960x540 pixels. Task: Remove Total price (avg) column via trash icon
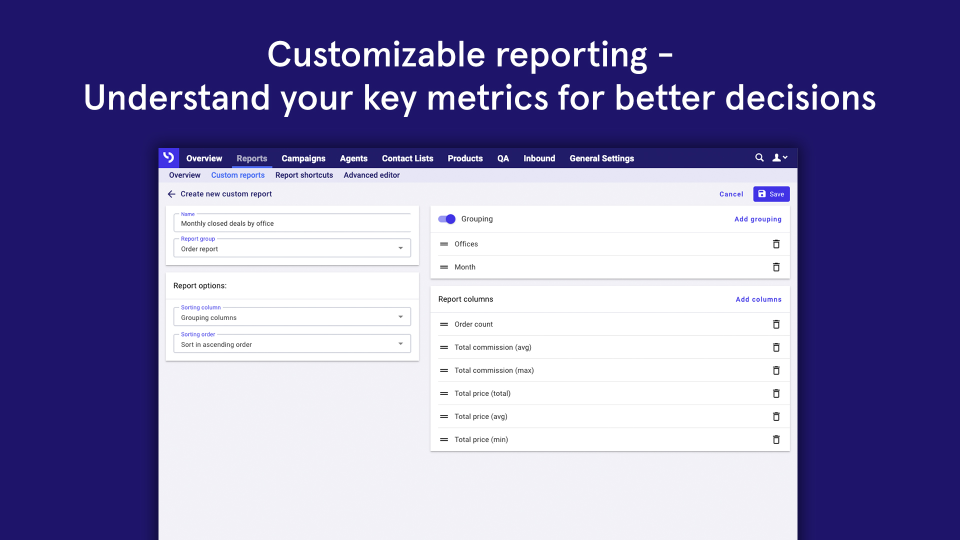tap(776, 416)
